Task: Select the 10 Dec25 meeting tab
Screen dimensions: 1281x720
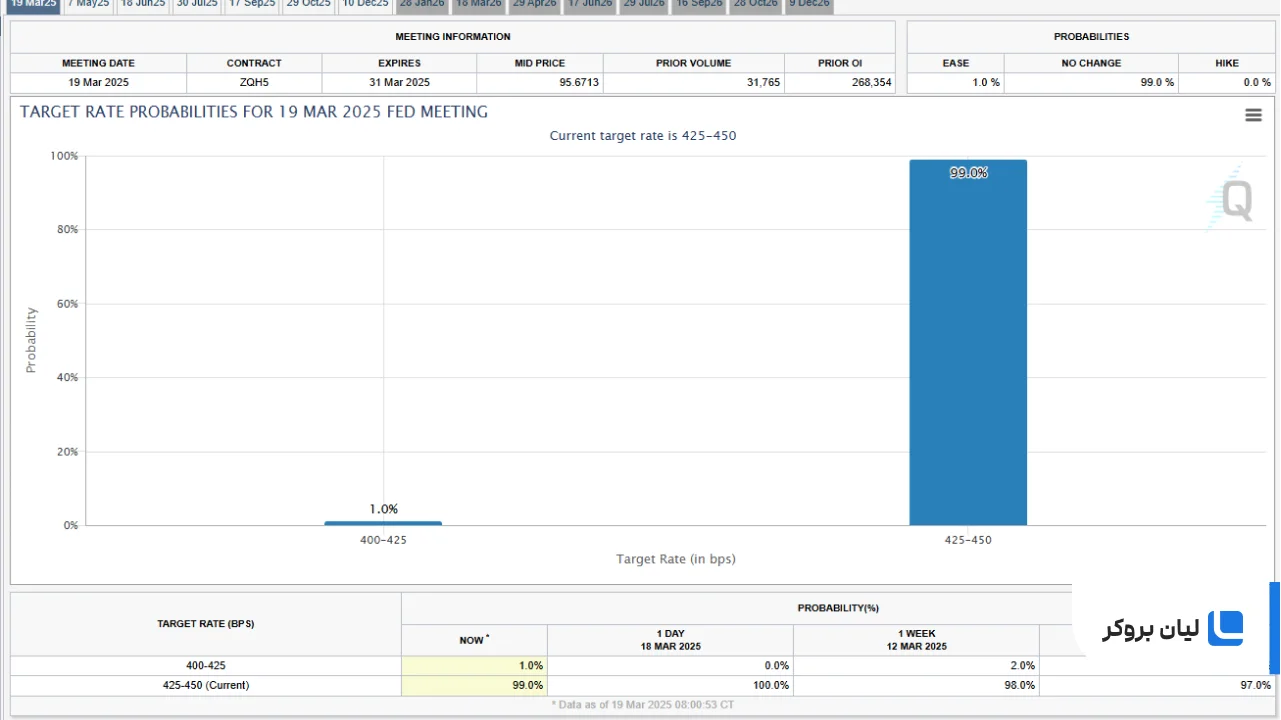Action: coord(365,5)
